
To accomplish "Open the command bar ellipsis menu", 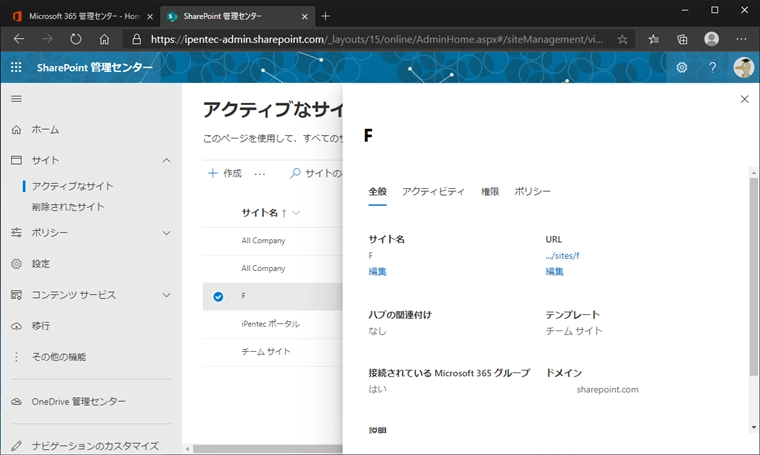I will (260, 173).
